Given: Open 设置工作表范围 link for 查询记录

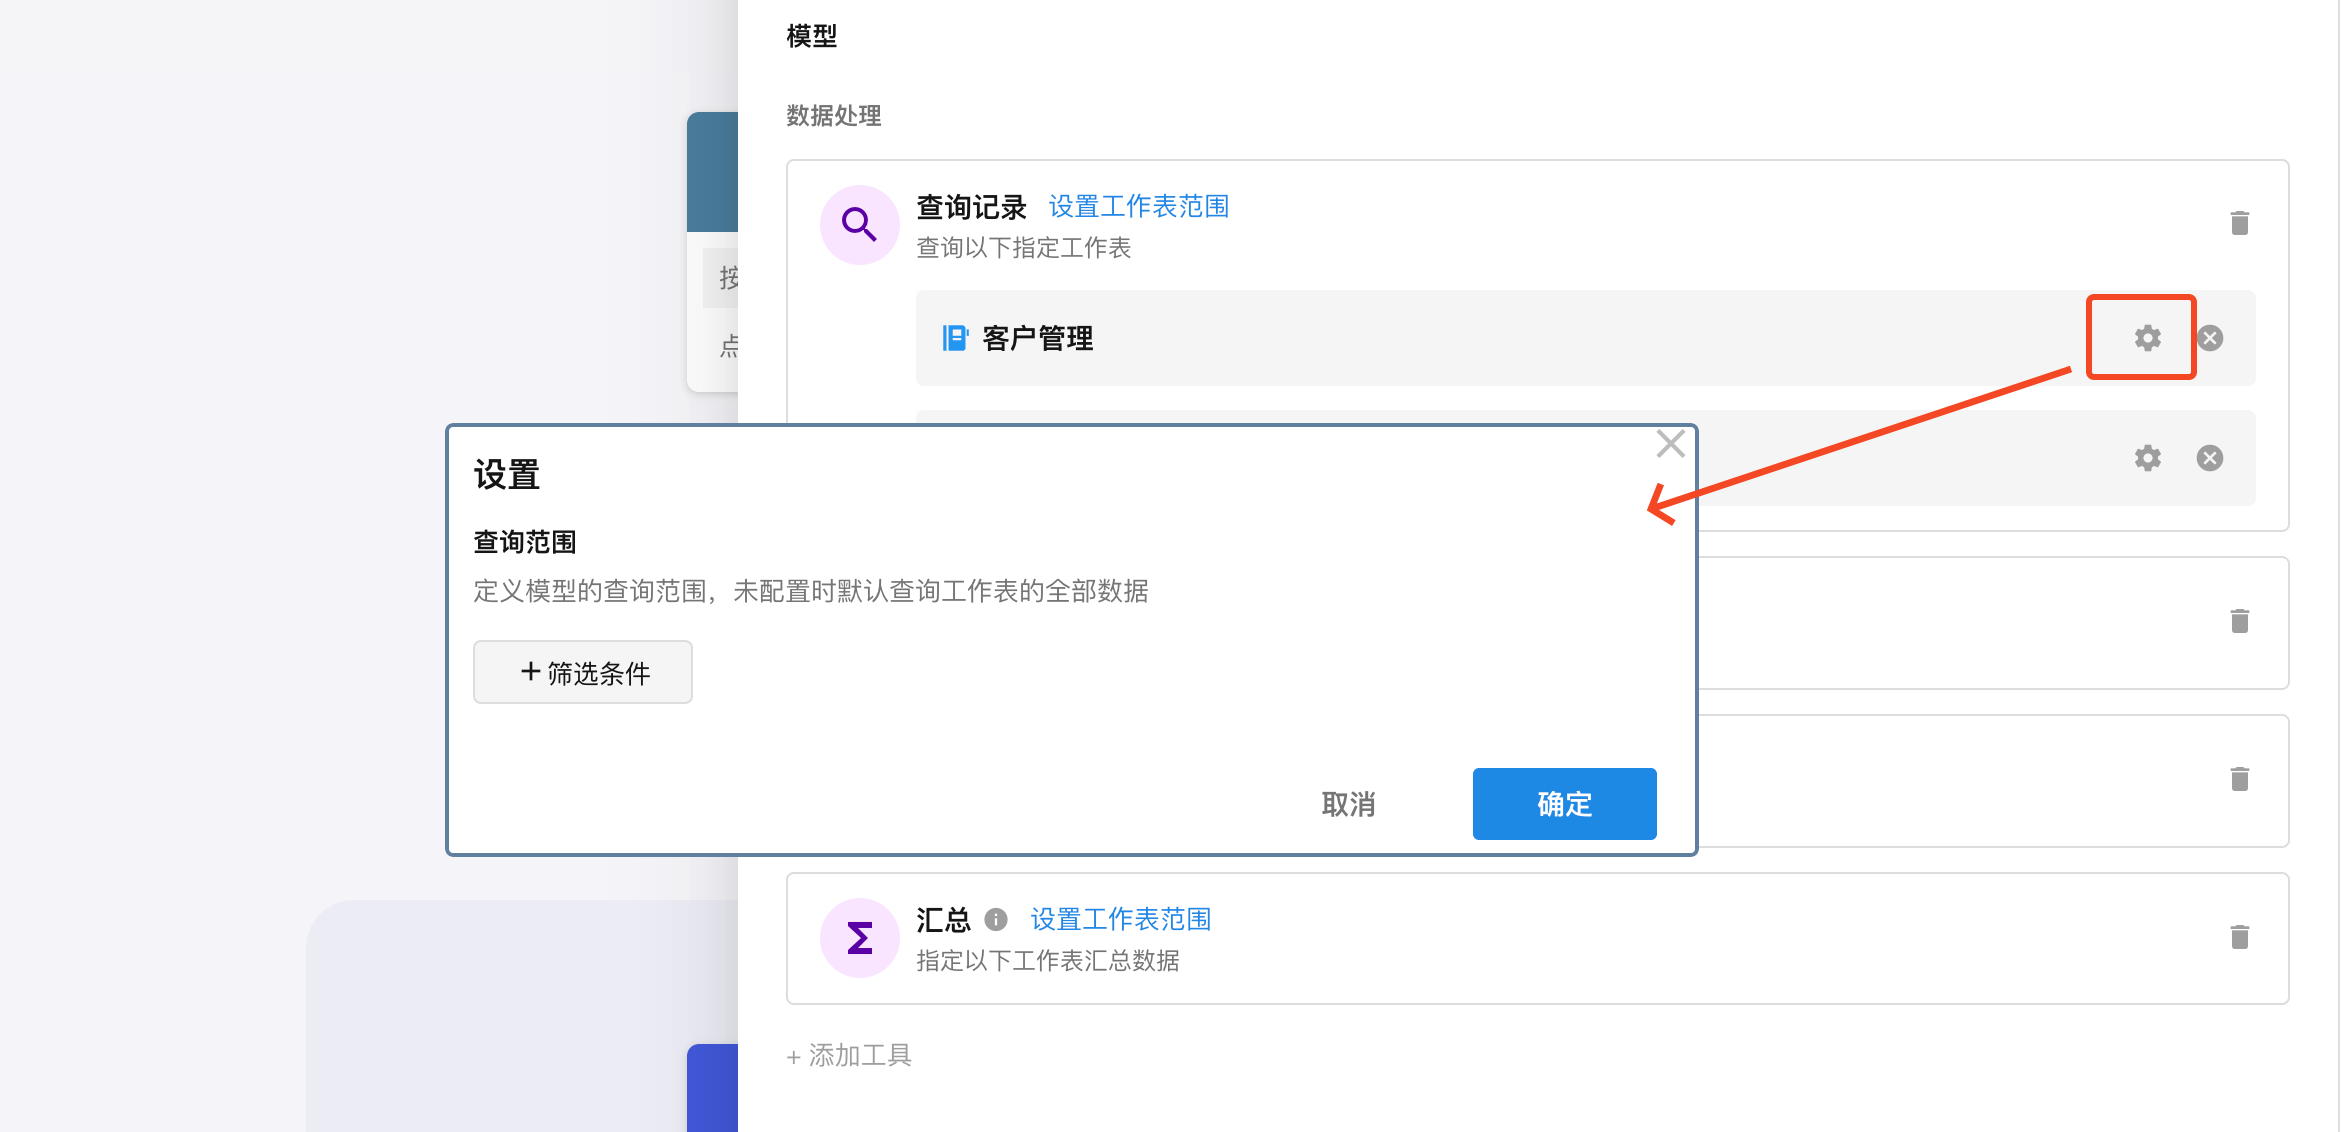Looking at the screenshot, I should (1138, 207).
